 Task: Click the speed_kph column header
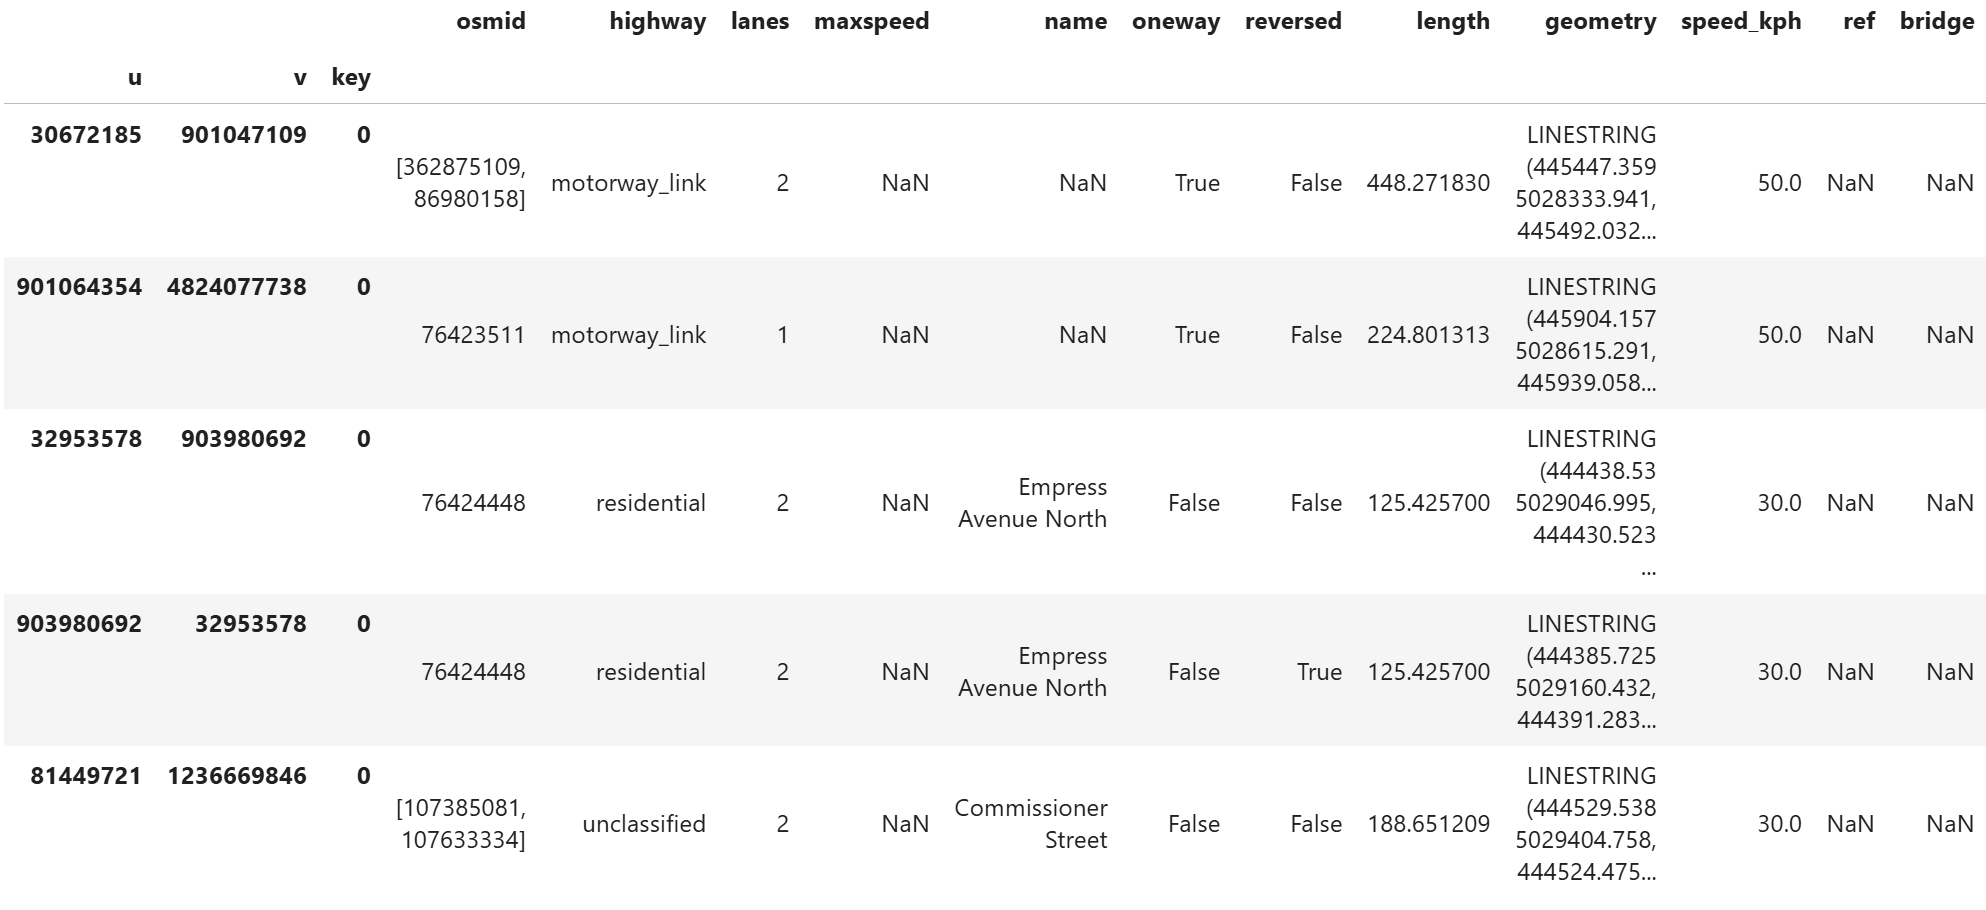tap(1740, 22)
